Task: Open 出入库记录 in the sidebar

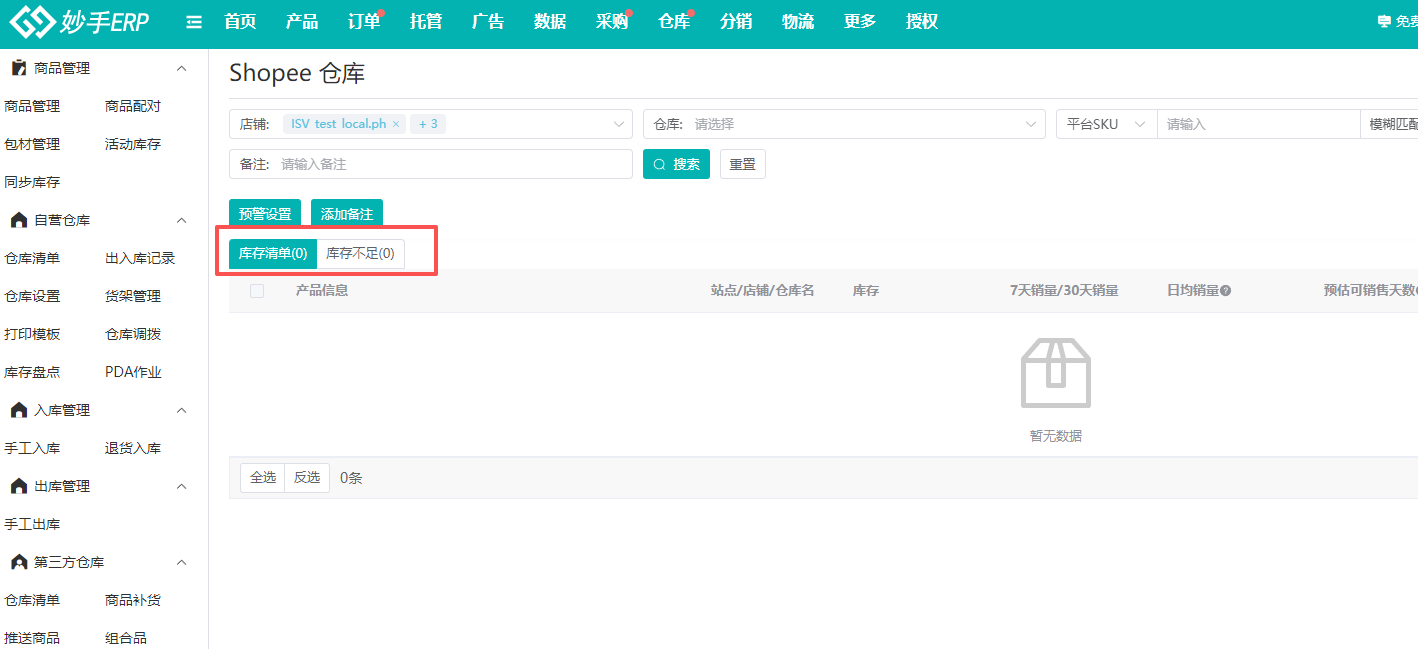Action: [140, 258]
